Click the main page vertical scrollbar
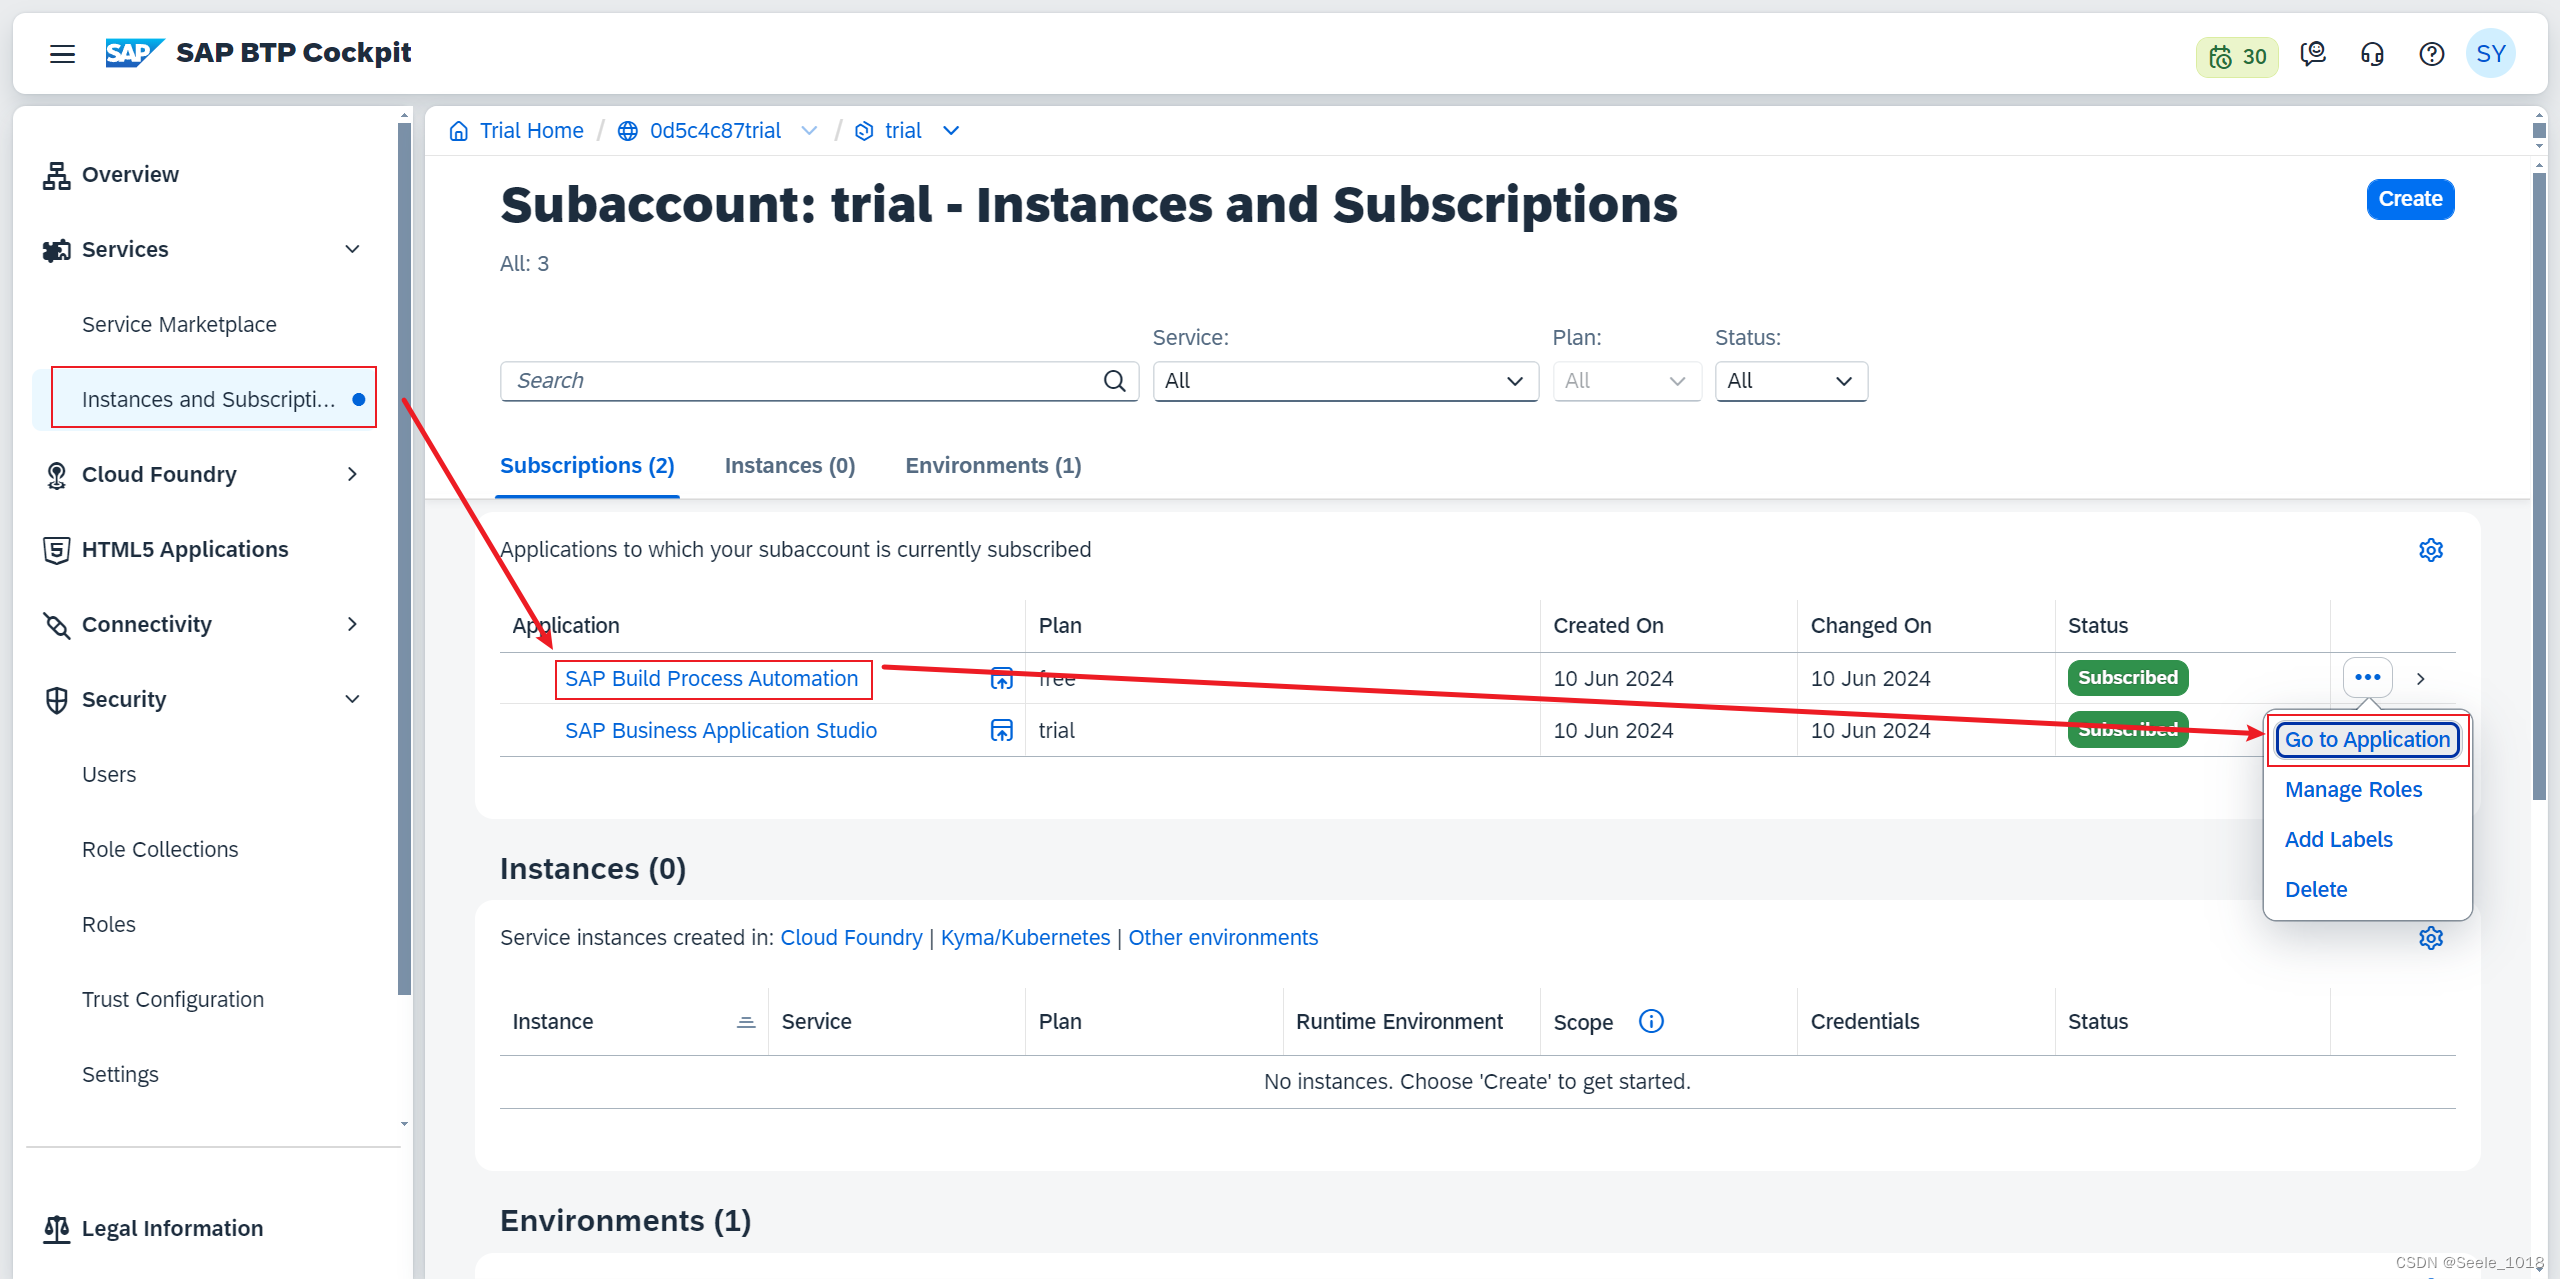This screenshot has width=2560, height=1279. click(2539, 486)
